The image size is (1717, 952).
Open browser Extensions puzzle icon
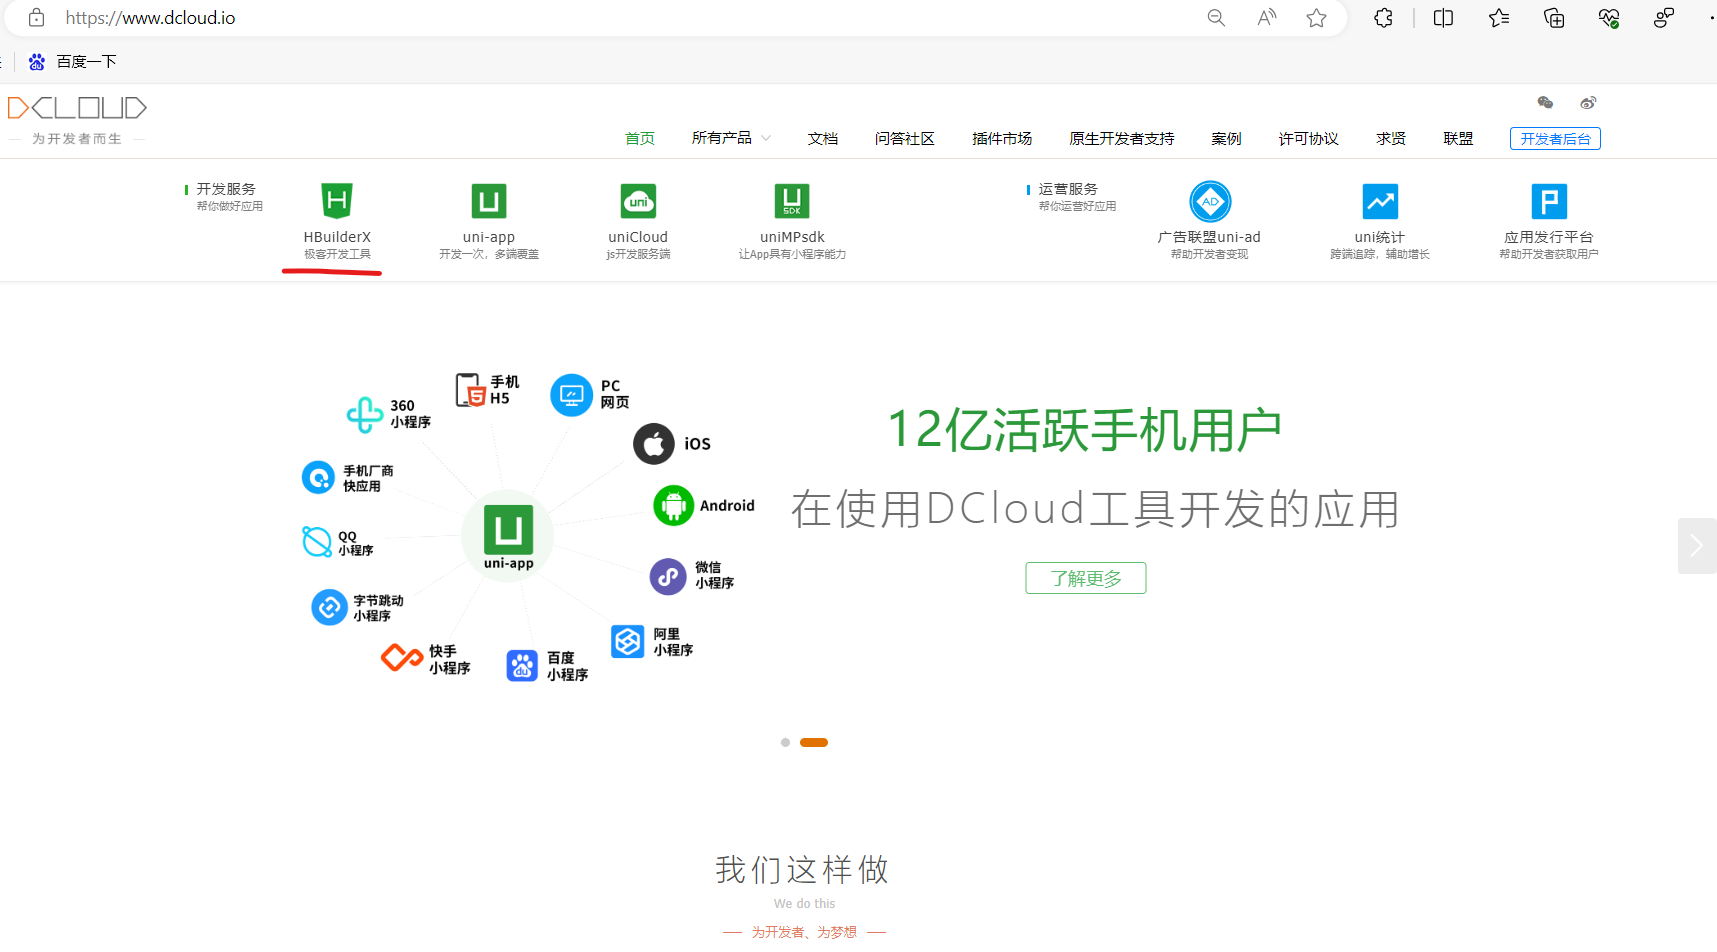[1383, 18]
